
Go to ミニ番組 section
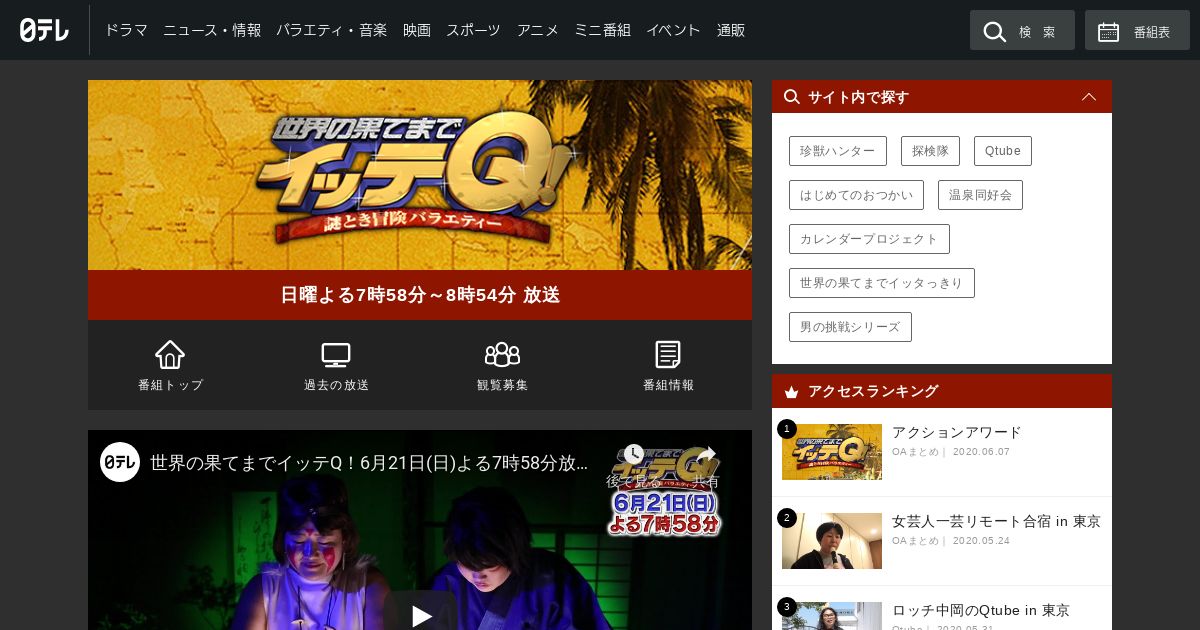(x=602, y=30)
